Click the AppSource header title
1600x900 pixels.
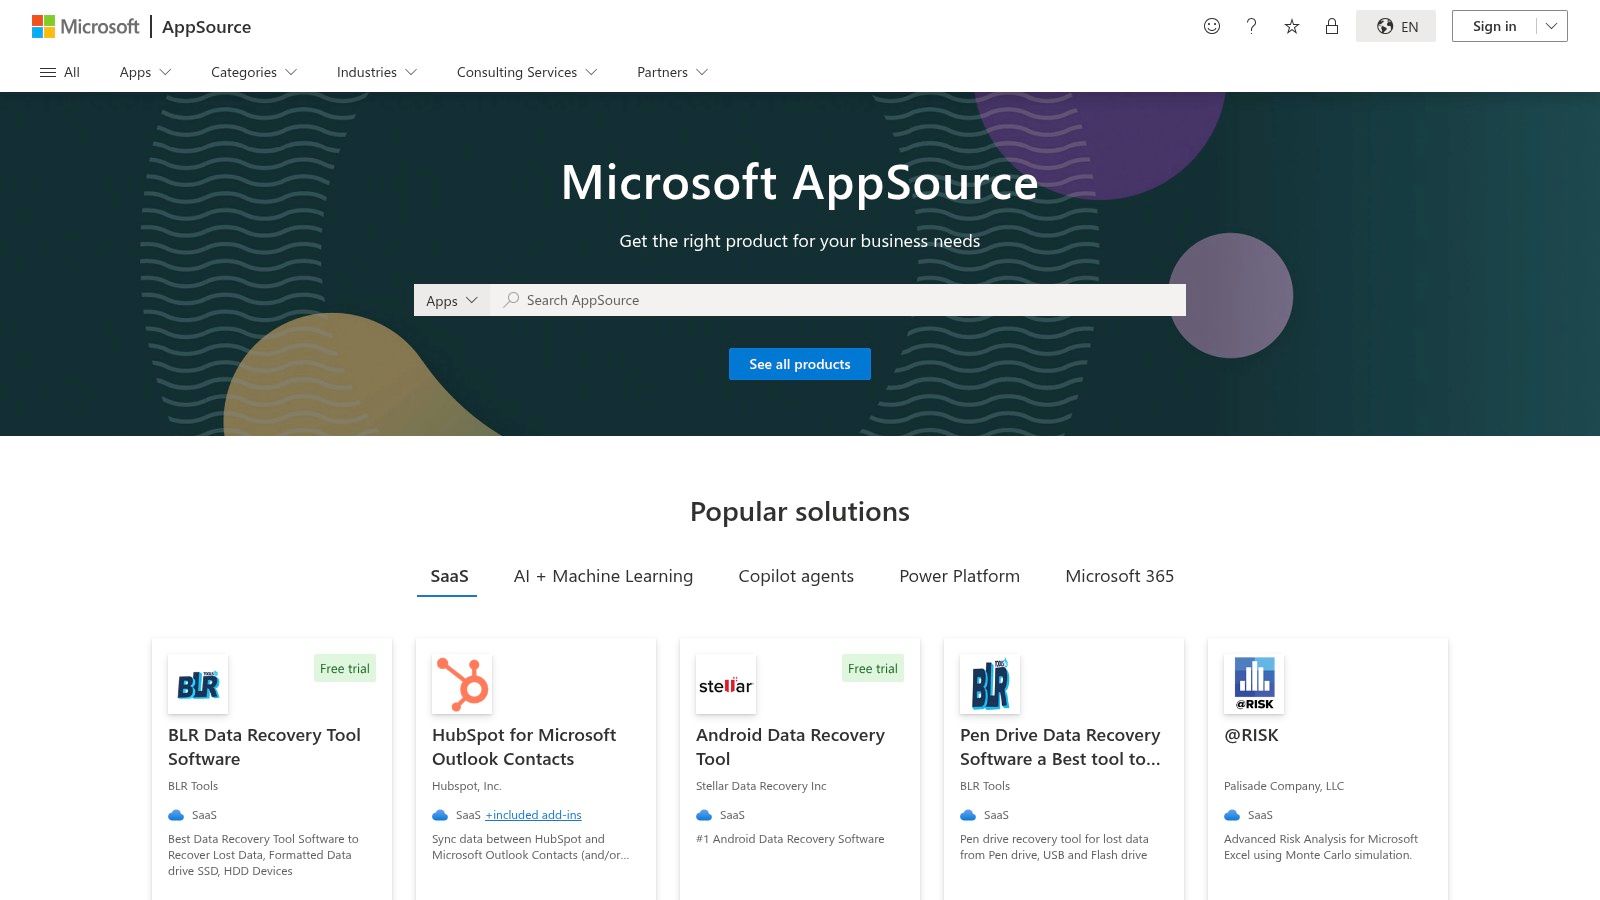(x=206, y=26)
